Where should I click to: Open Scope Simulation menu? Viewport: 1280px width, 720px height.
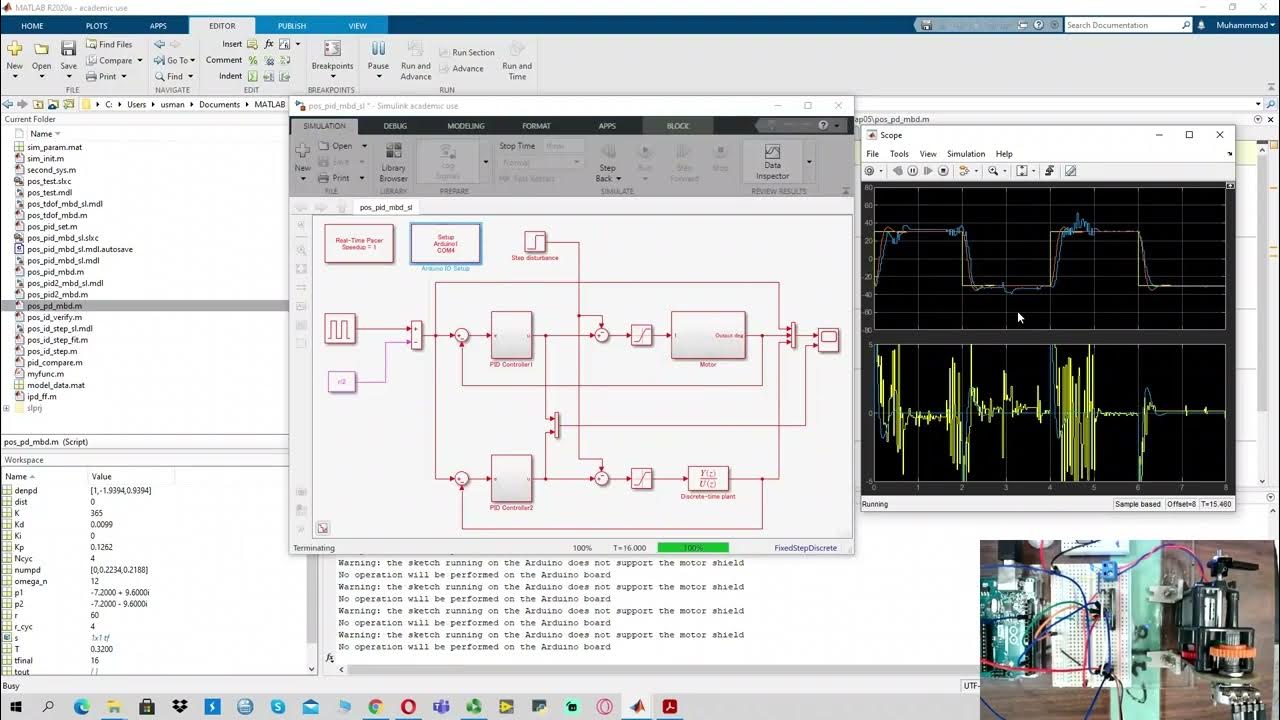click(x=966, y=154)
